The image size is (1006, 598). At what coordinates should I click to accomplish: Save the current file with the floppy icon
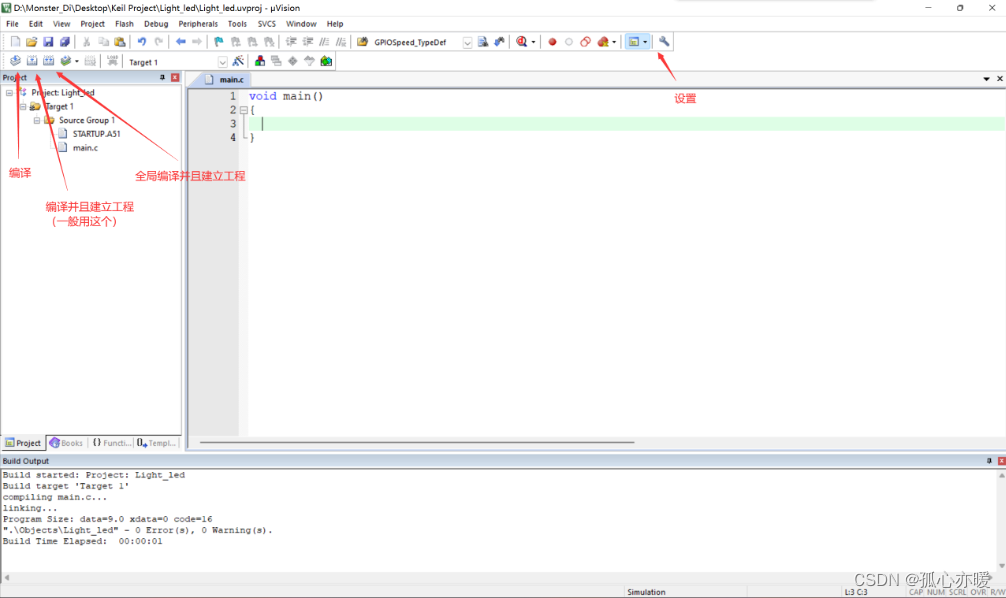(48, 42)
